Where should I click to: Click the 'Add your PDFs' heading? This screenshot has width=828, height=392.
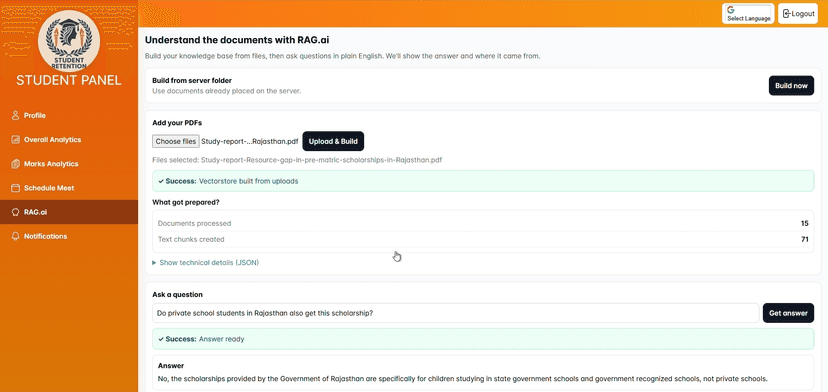tap(177, 123)
